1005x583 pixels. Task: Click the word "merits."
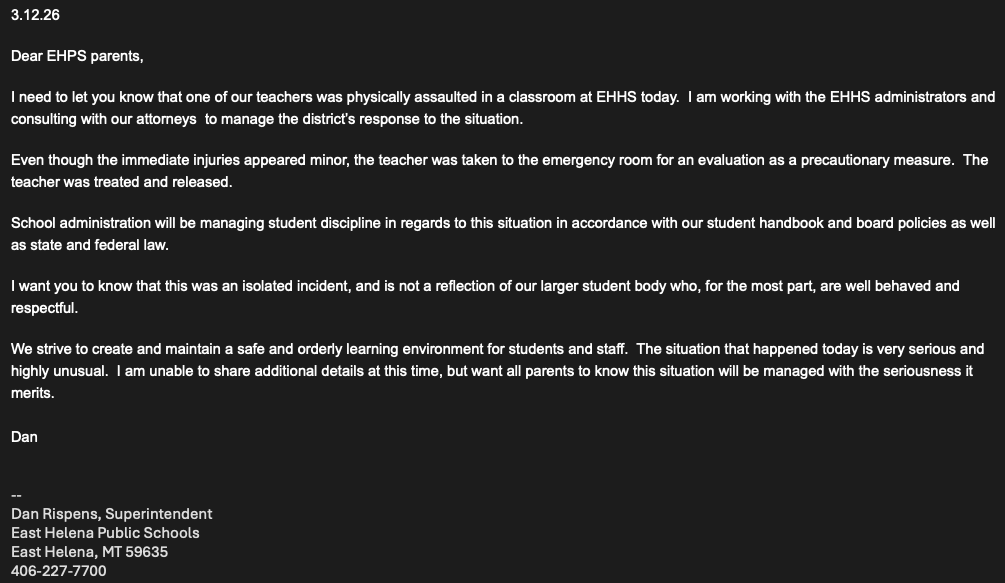click(x=33, y=393)
